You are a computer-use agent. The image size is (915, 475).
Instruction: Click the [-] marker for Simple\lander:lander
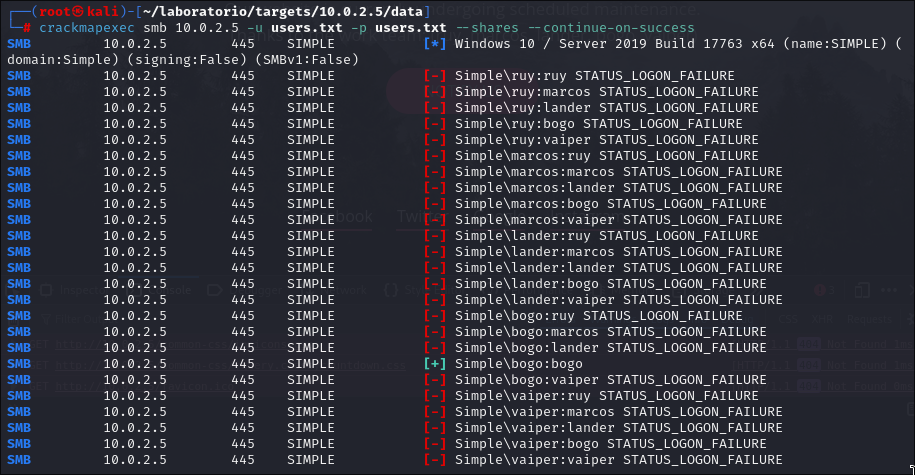[435, 268]
